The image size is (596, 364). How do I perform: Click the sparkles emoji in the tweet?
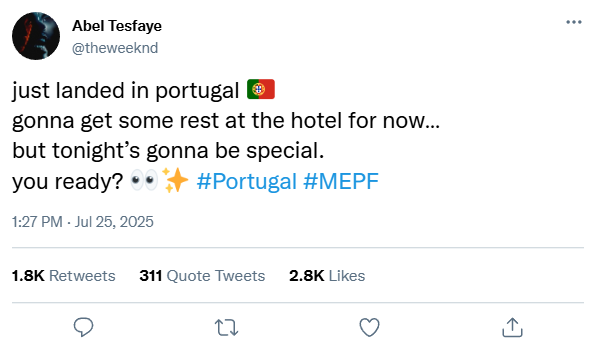[x=175, y=180]
